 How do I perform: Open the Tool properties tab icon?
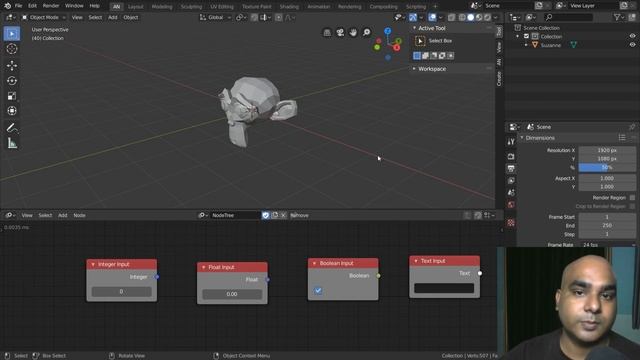pyautogui.click(x=511, y=142)
